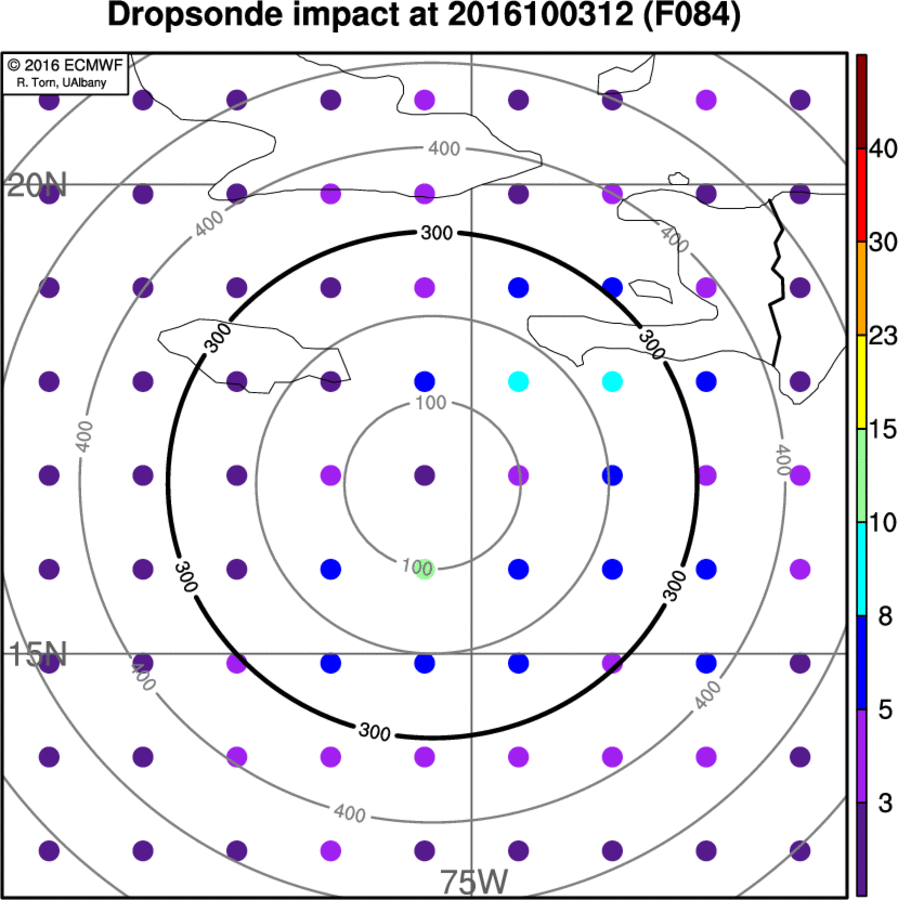Click the '400' contour label north of center

444,149
